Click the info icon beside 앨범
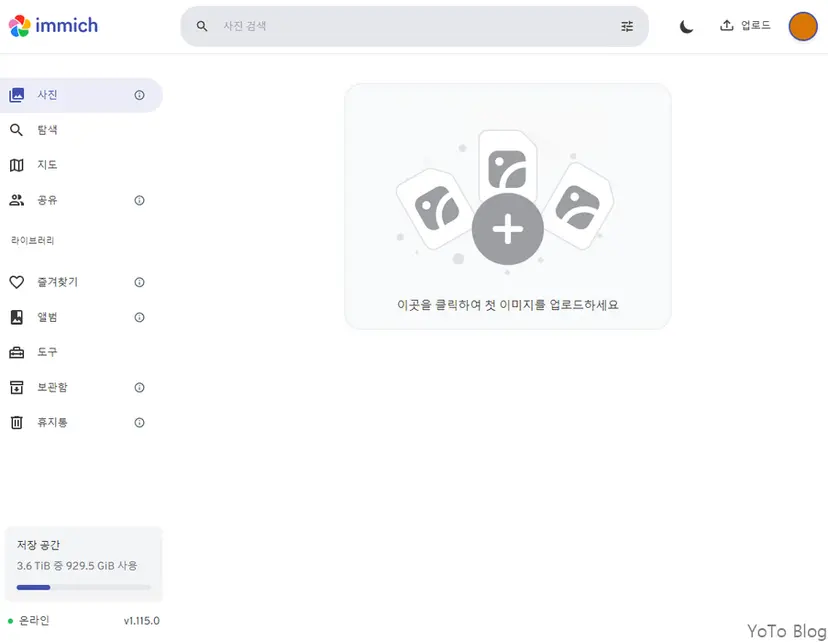 [139, 317]
